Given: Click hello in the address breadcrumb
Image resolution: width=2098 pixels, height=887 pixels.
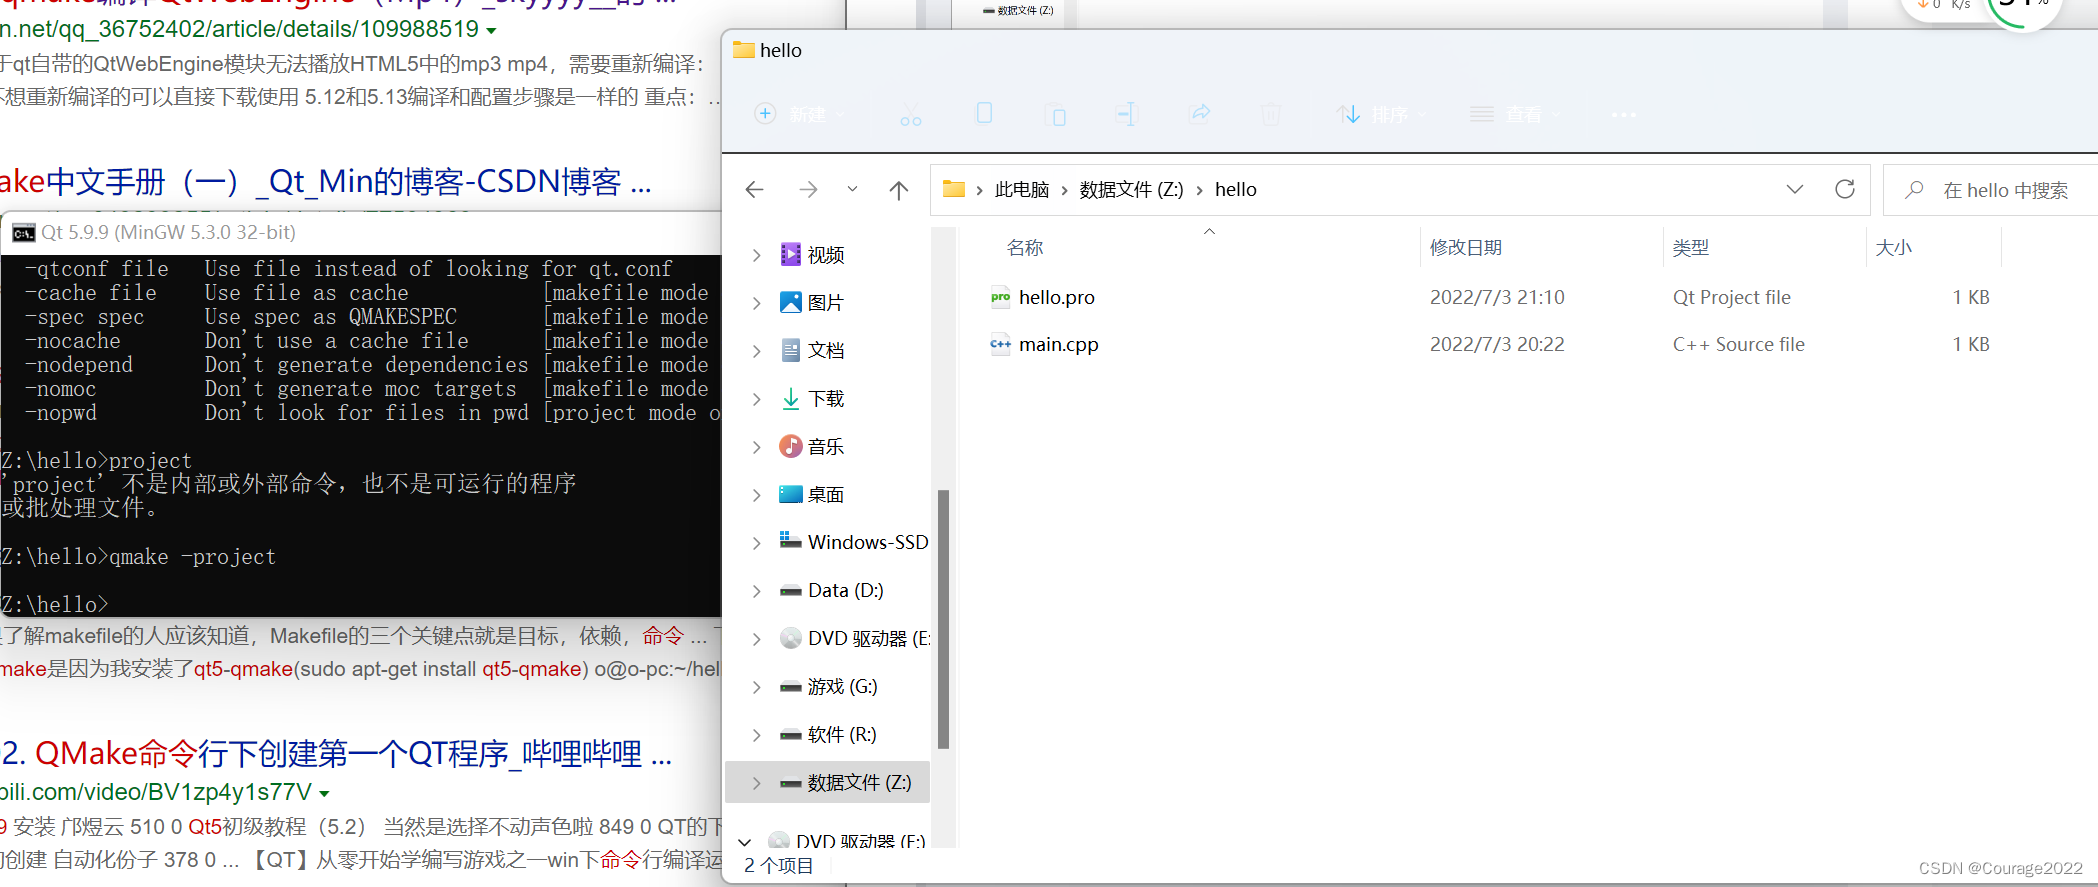Looking at the screenshot, I should coord(1236,189).
